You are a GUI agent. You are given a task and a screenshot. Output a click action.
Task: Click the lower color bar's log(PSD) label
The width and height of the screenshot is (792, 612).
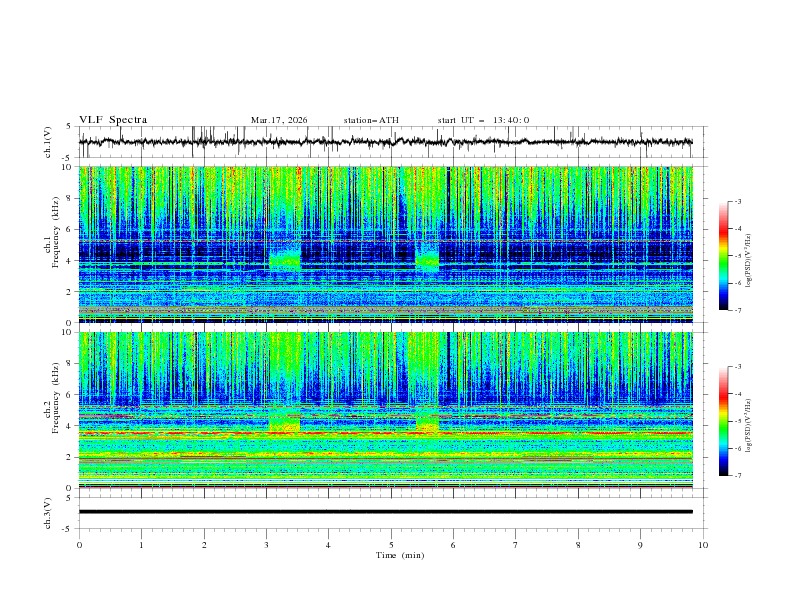[x=748, y=425]
